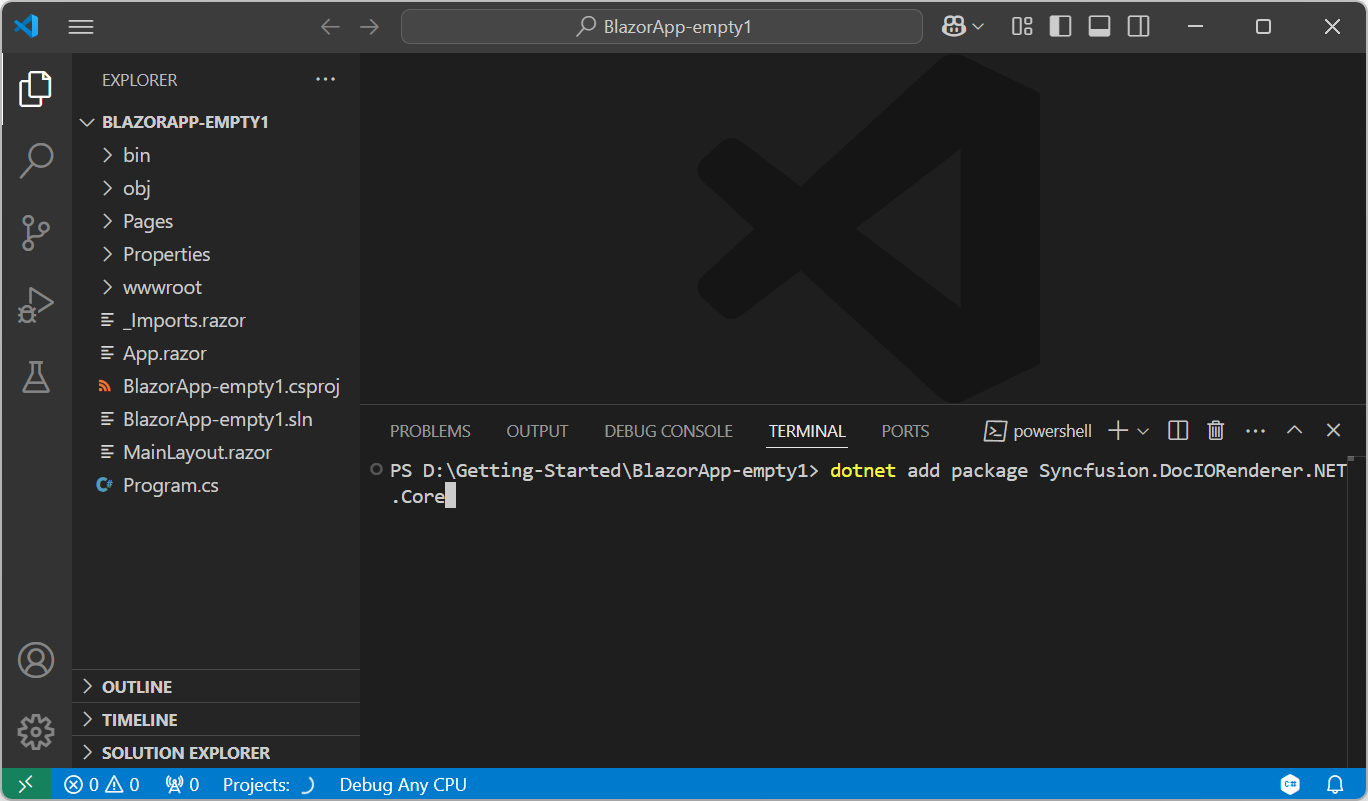Open Program.cs file

point(170,485)
